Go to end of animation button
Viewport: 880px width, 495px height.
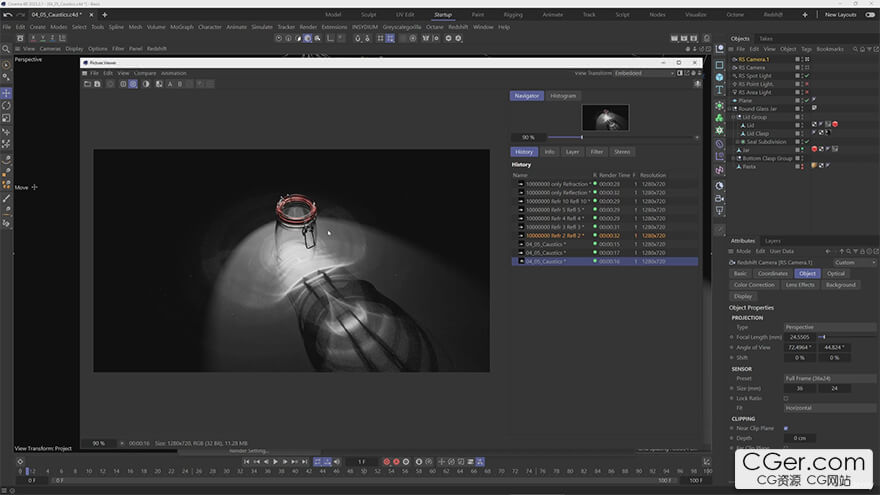tap(304, 461)
